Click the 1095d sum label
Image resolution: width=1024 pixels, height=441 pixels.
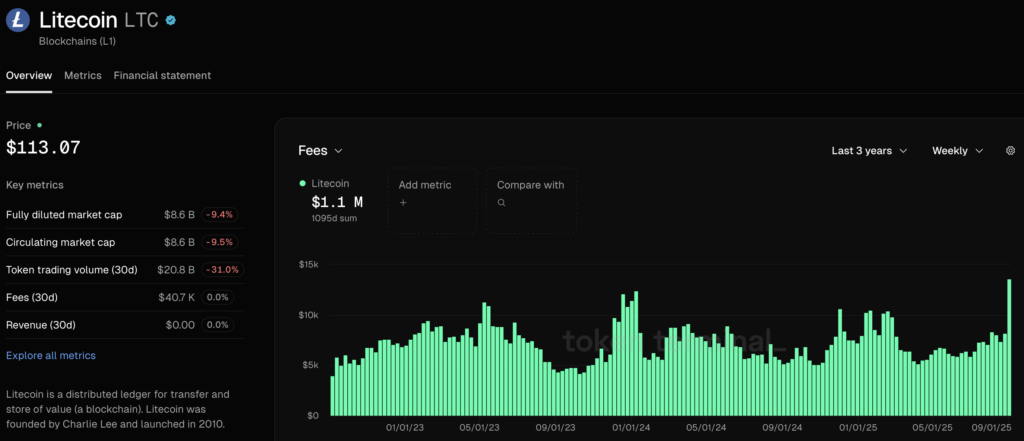tap(334, 218)
